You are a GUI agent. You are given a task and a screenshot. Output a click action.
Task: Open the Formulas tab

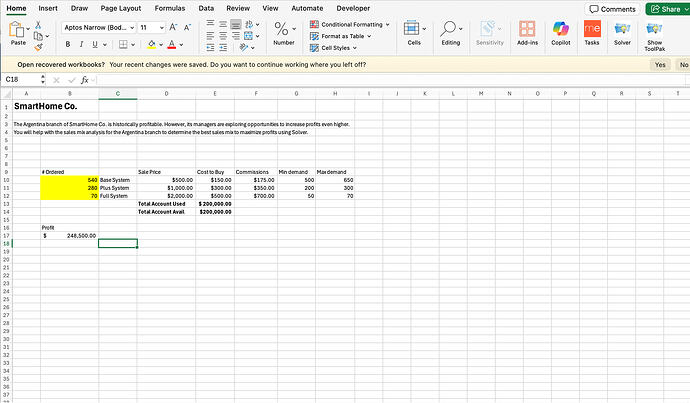click(170, 8)
